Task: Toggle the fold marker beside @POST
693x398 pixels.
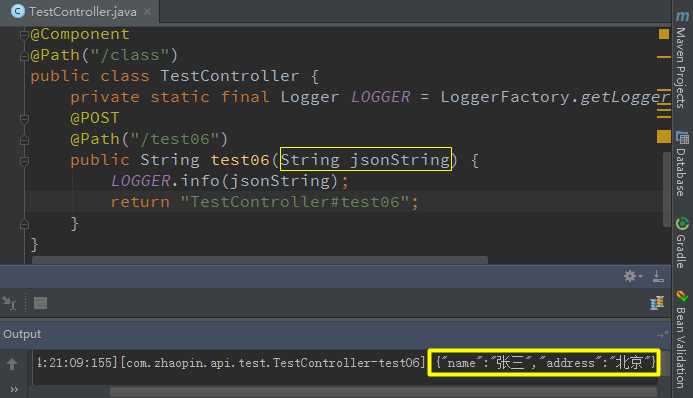Action: tap(24, 118)
